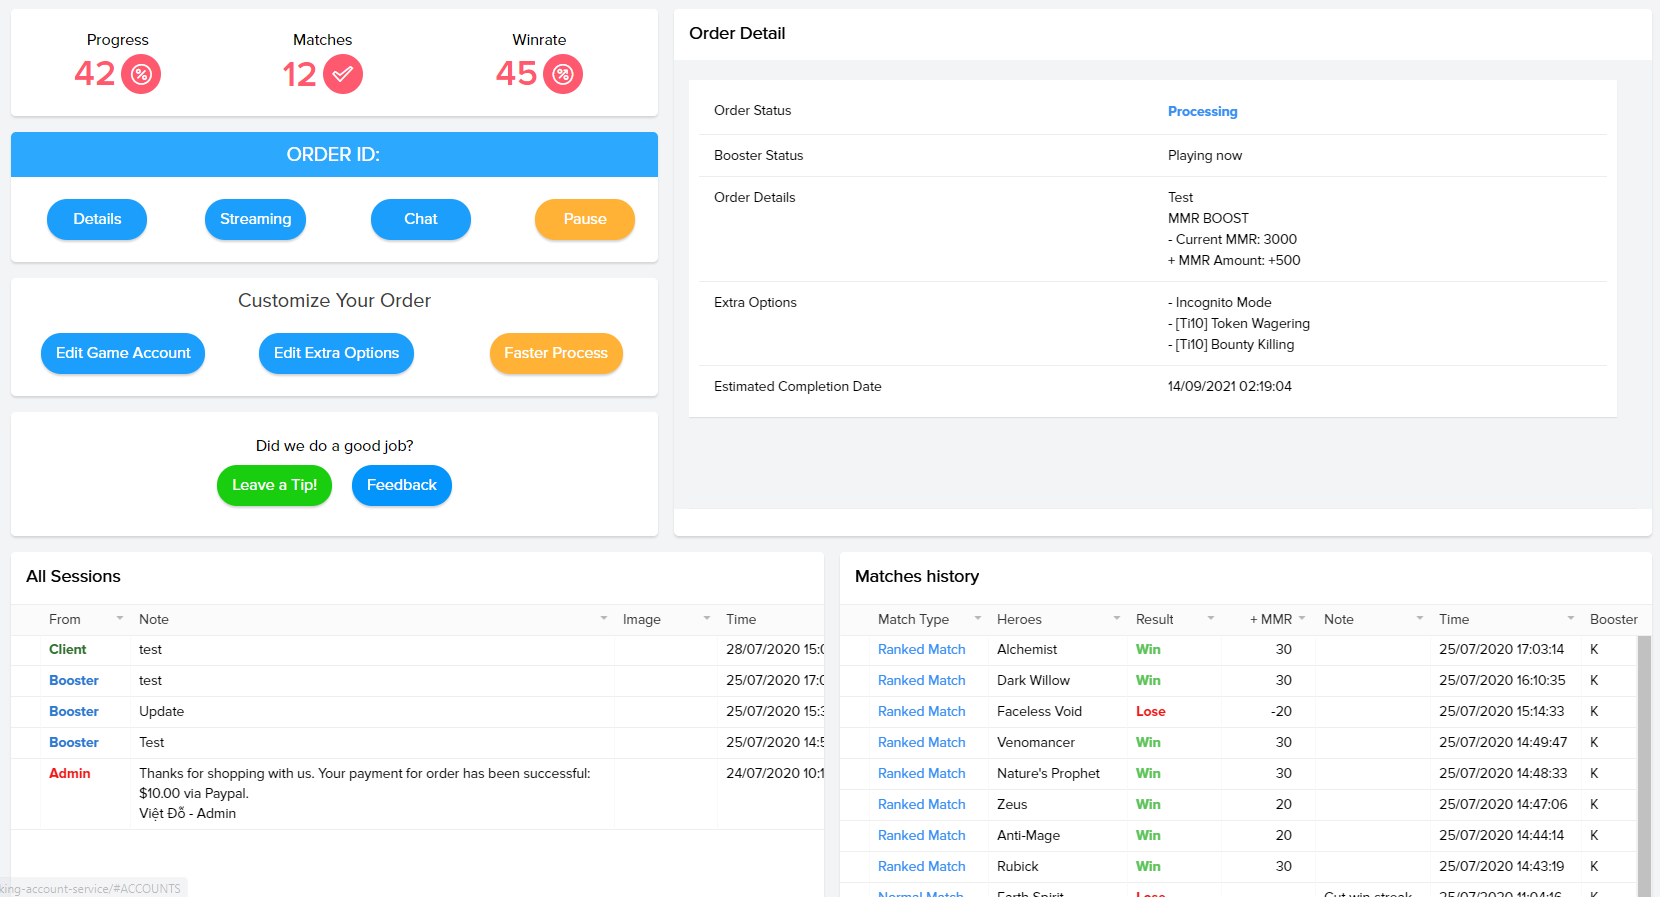The image size is (1660, 897).
Task: Open the From column filter dropdown
Action: (120, 619)
